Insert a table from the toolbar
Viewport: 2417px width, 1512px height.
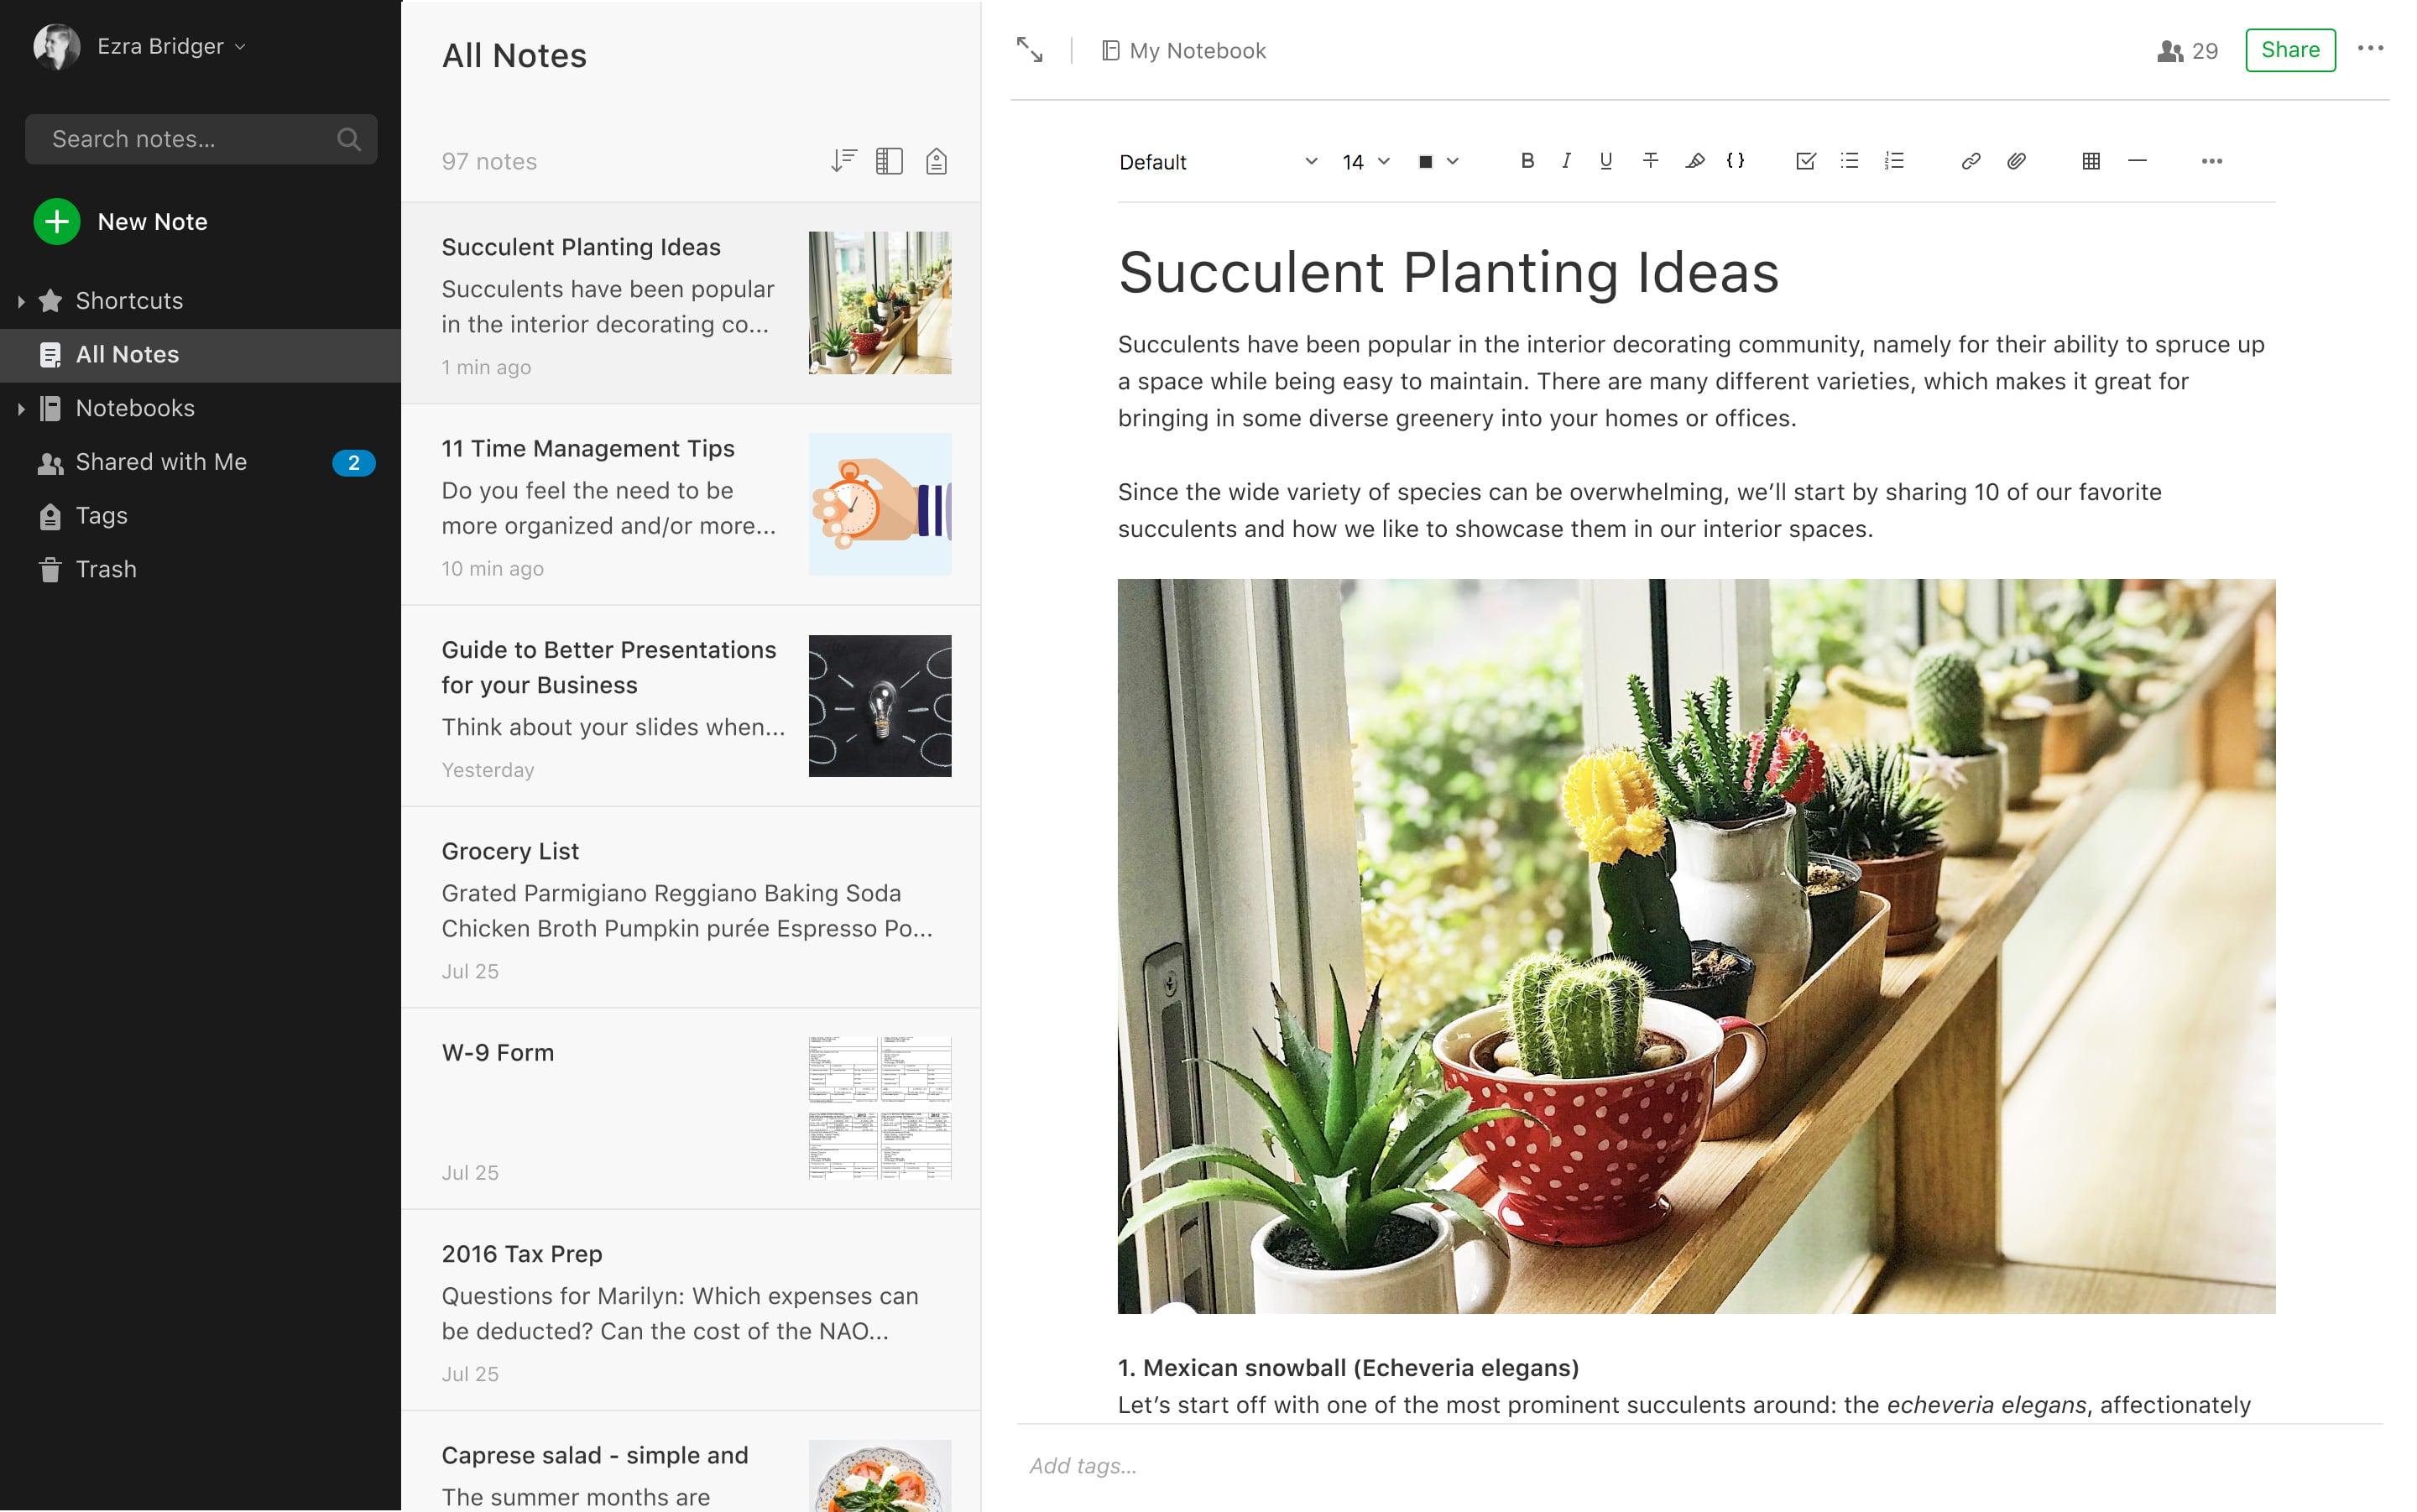(x=2090, y=161)
